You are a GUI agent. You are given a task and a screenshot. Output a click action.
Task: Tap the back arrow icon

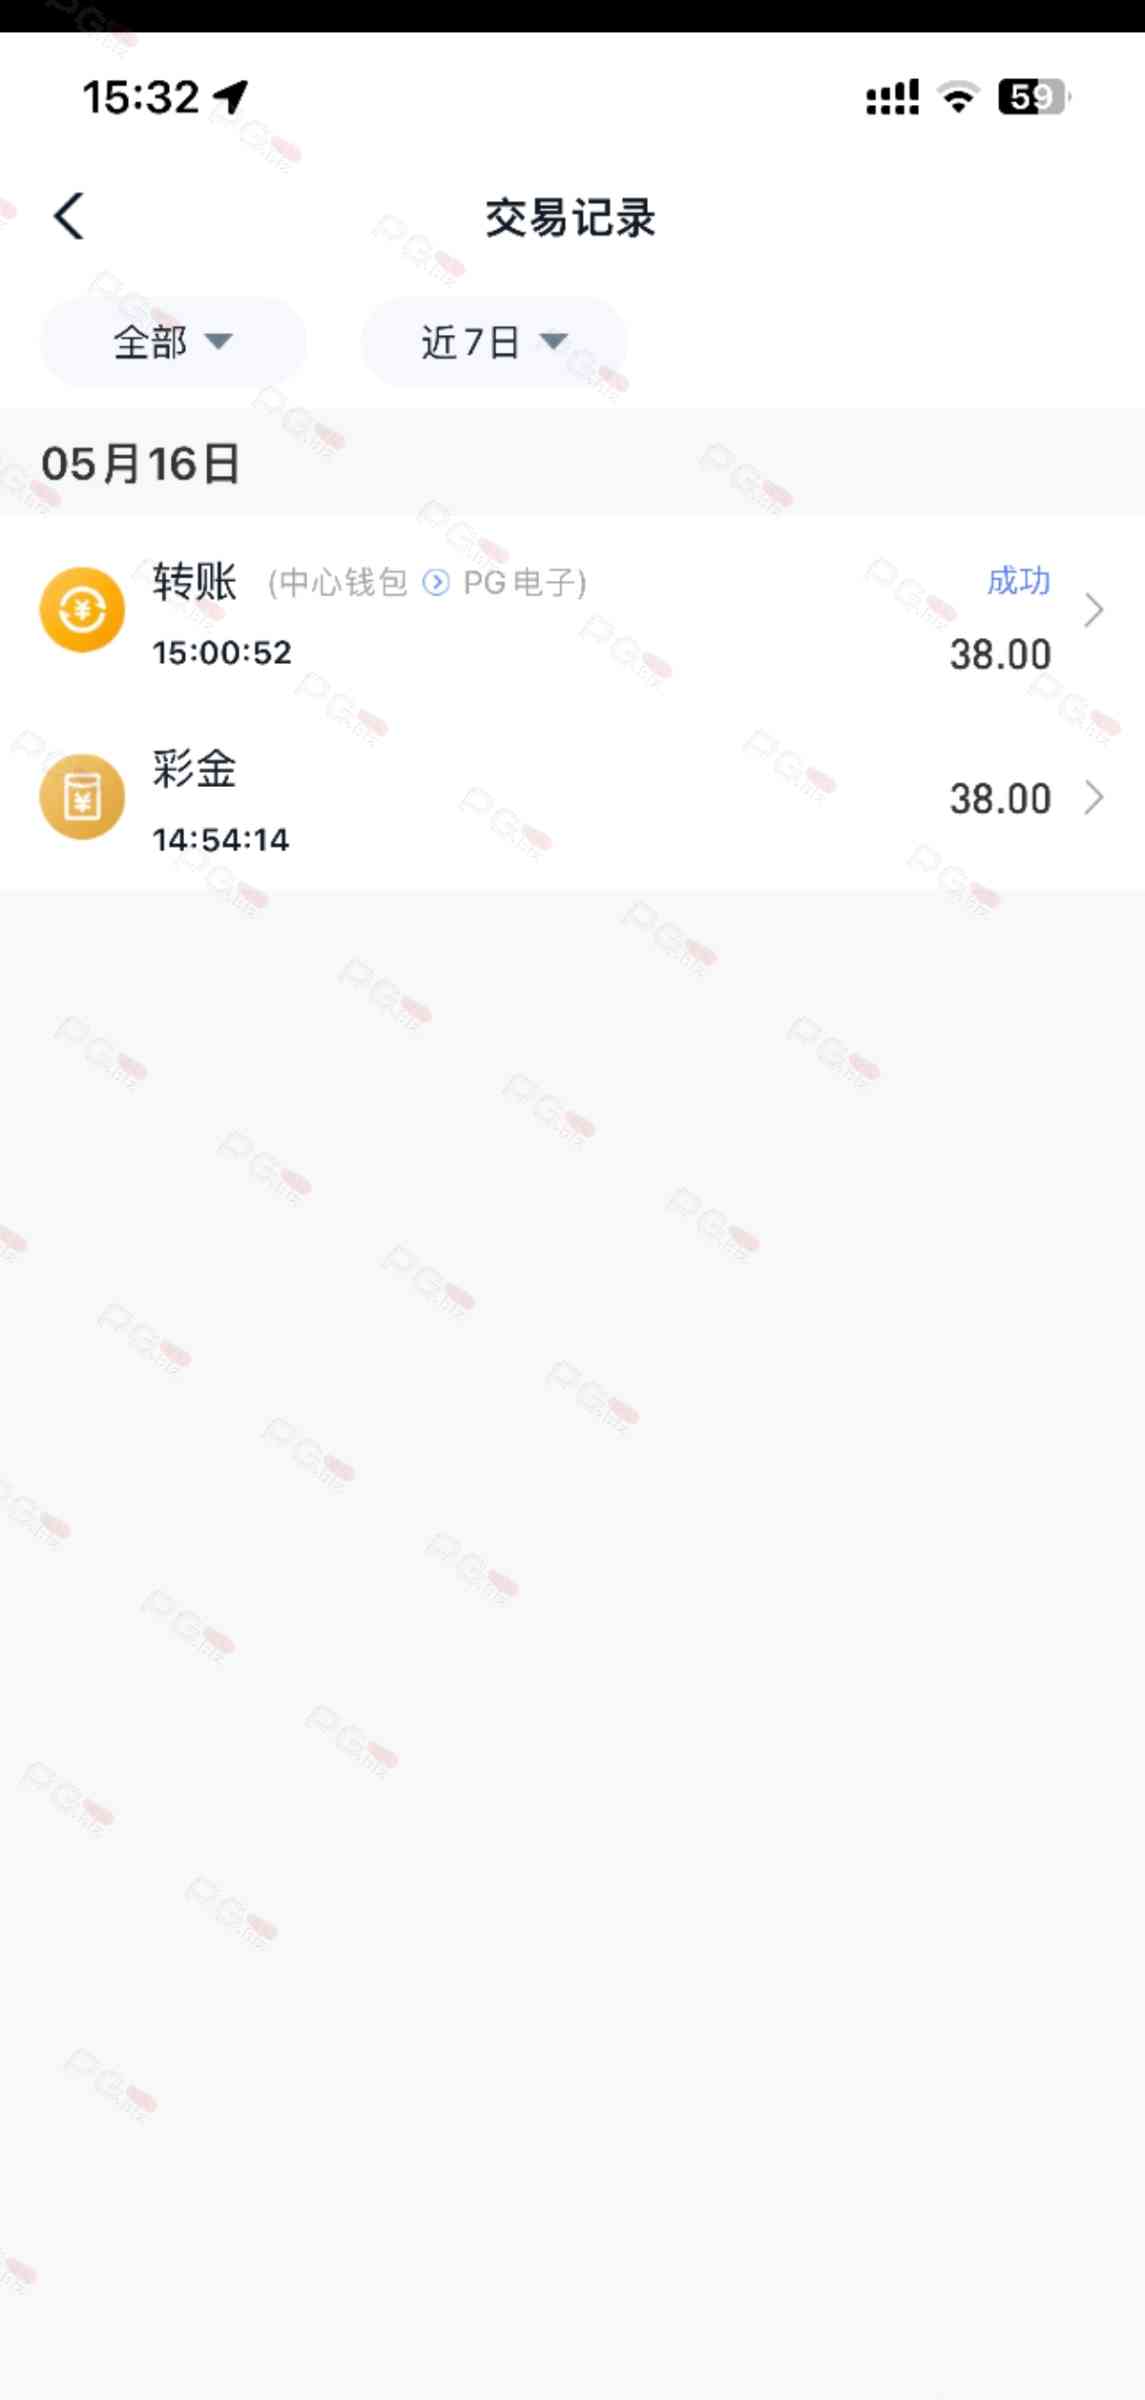(69, 216)
